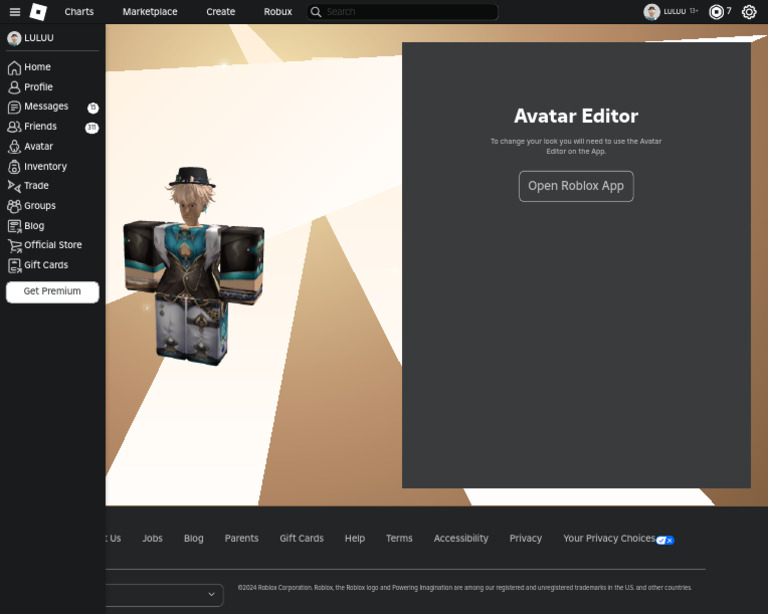The image size is (768, 614).
Task: Click the Groups icon in sidebar
Action: (14, 206)
